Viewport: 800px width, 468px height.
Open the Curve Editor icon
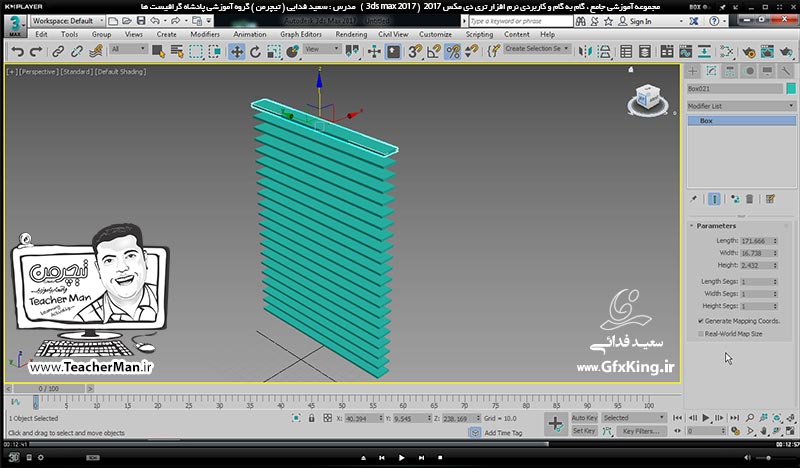(x=685, y=52)
